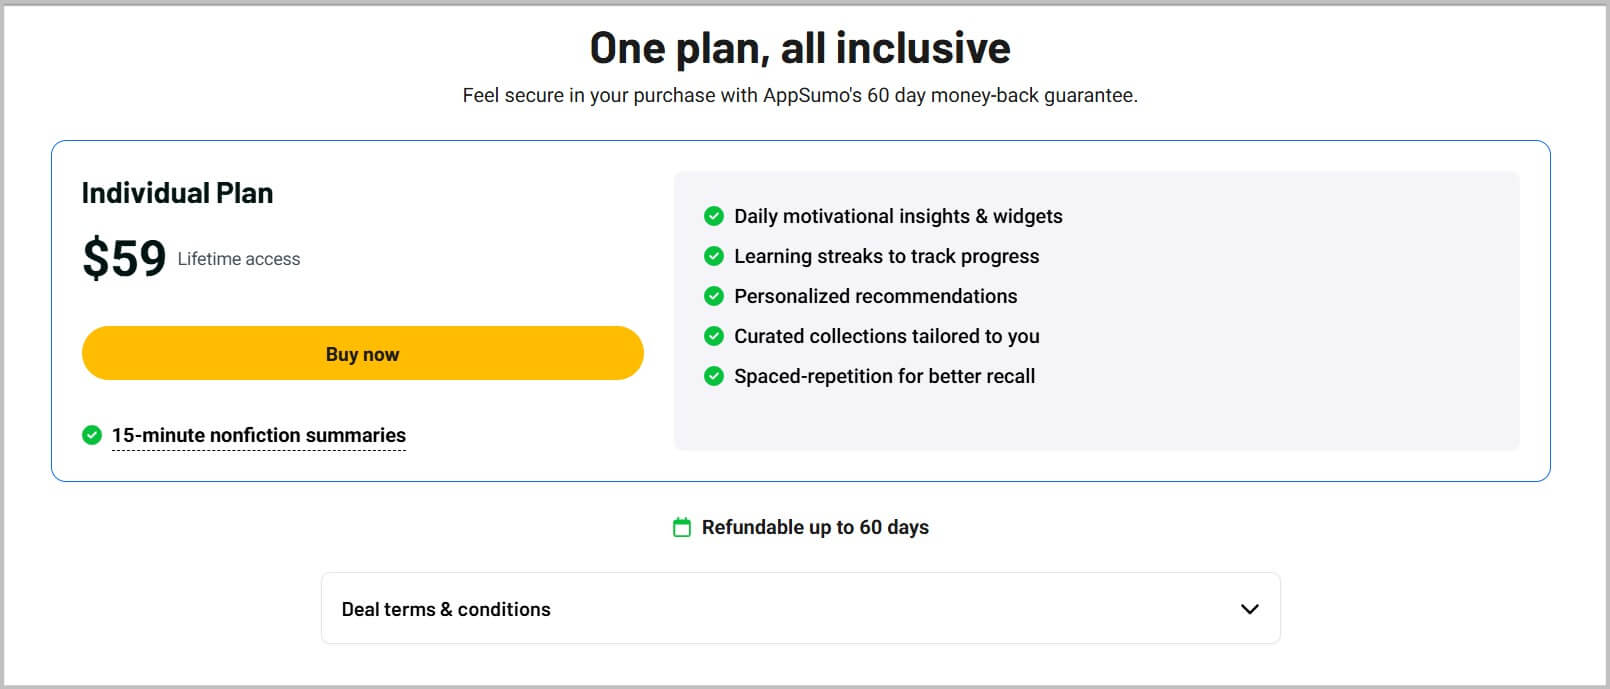Open the 15-minute nonfiction summaries link
The height and width of the screenshot is (689, 1610).
[258, 435]
